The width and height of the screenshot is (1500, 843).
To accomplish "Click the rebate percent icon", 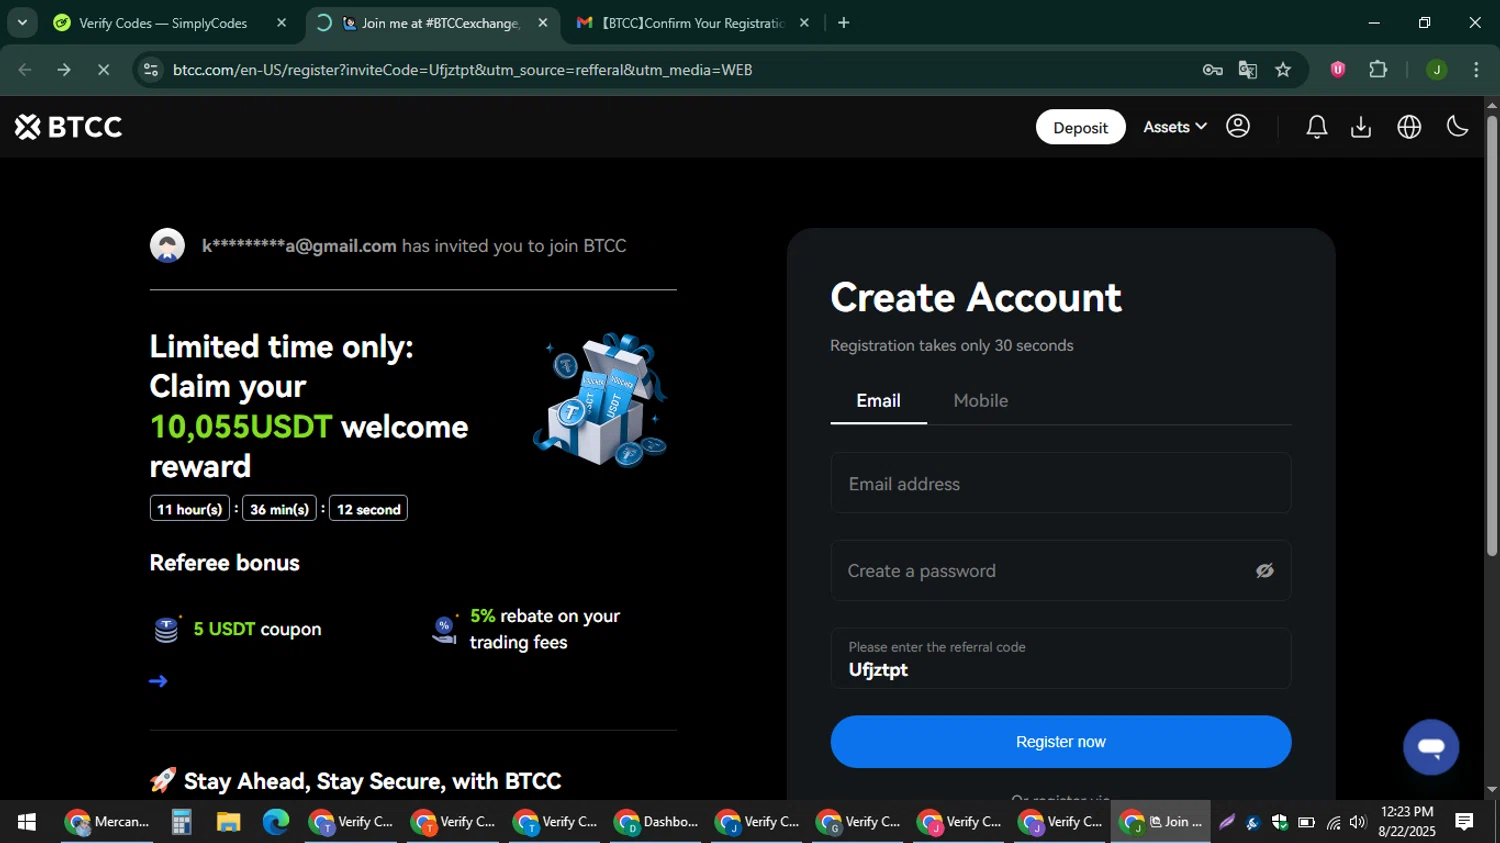I will coord(445,628).
